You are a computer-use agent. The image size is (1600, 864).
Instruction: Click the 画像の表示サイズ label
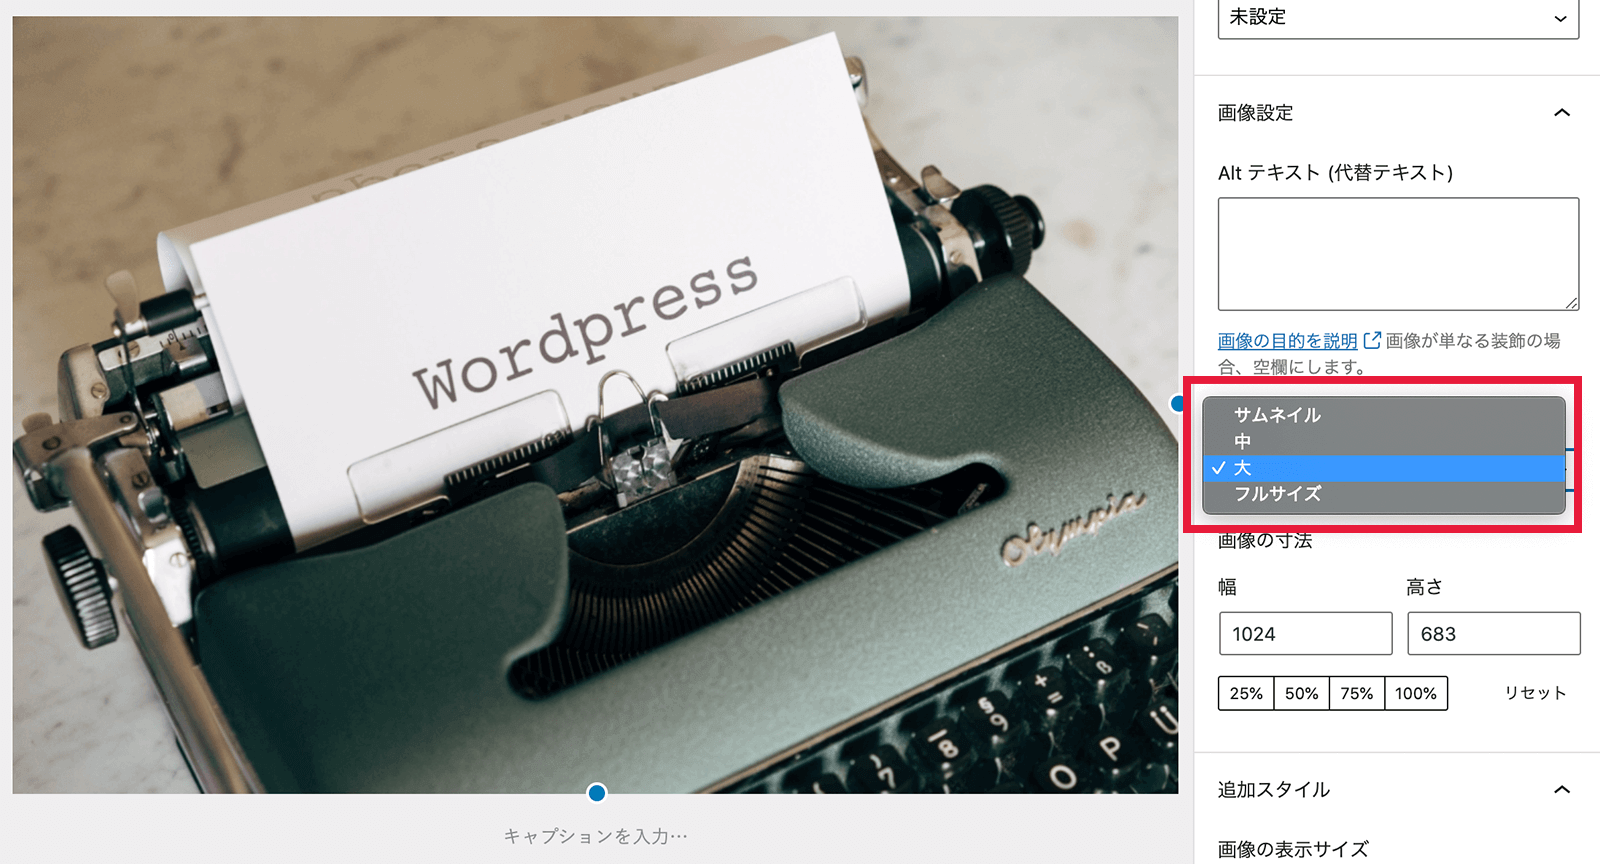[x=1293, y=850]
